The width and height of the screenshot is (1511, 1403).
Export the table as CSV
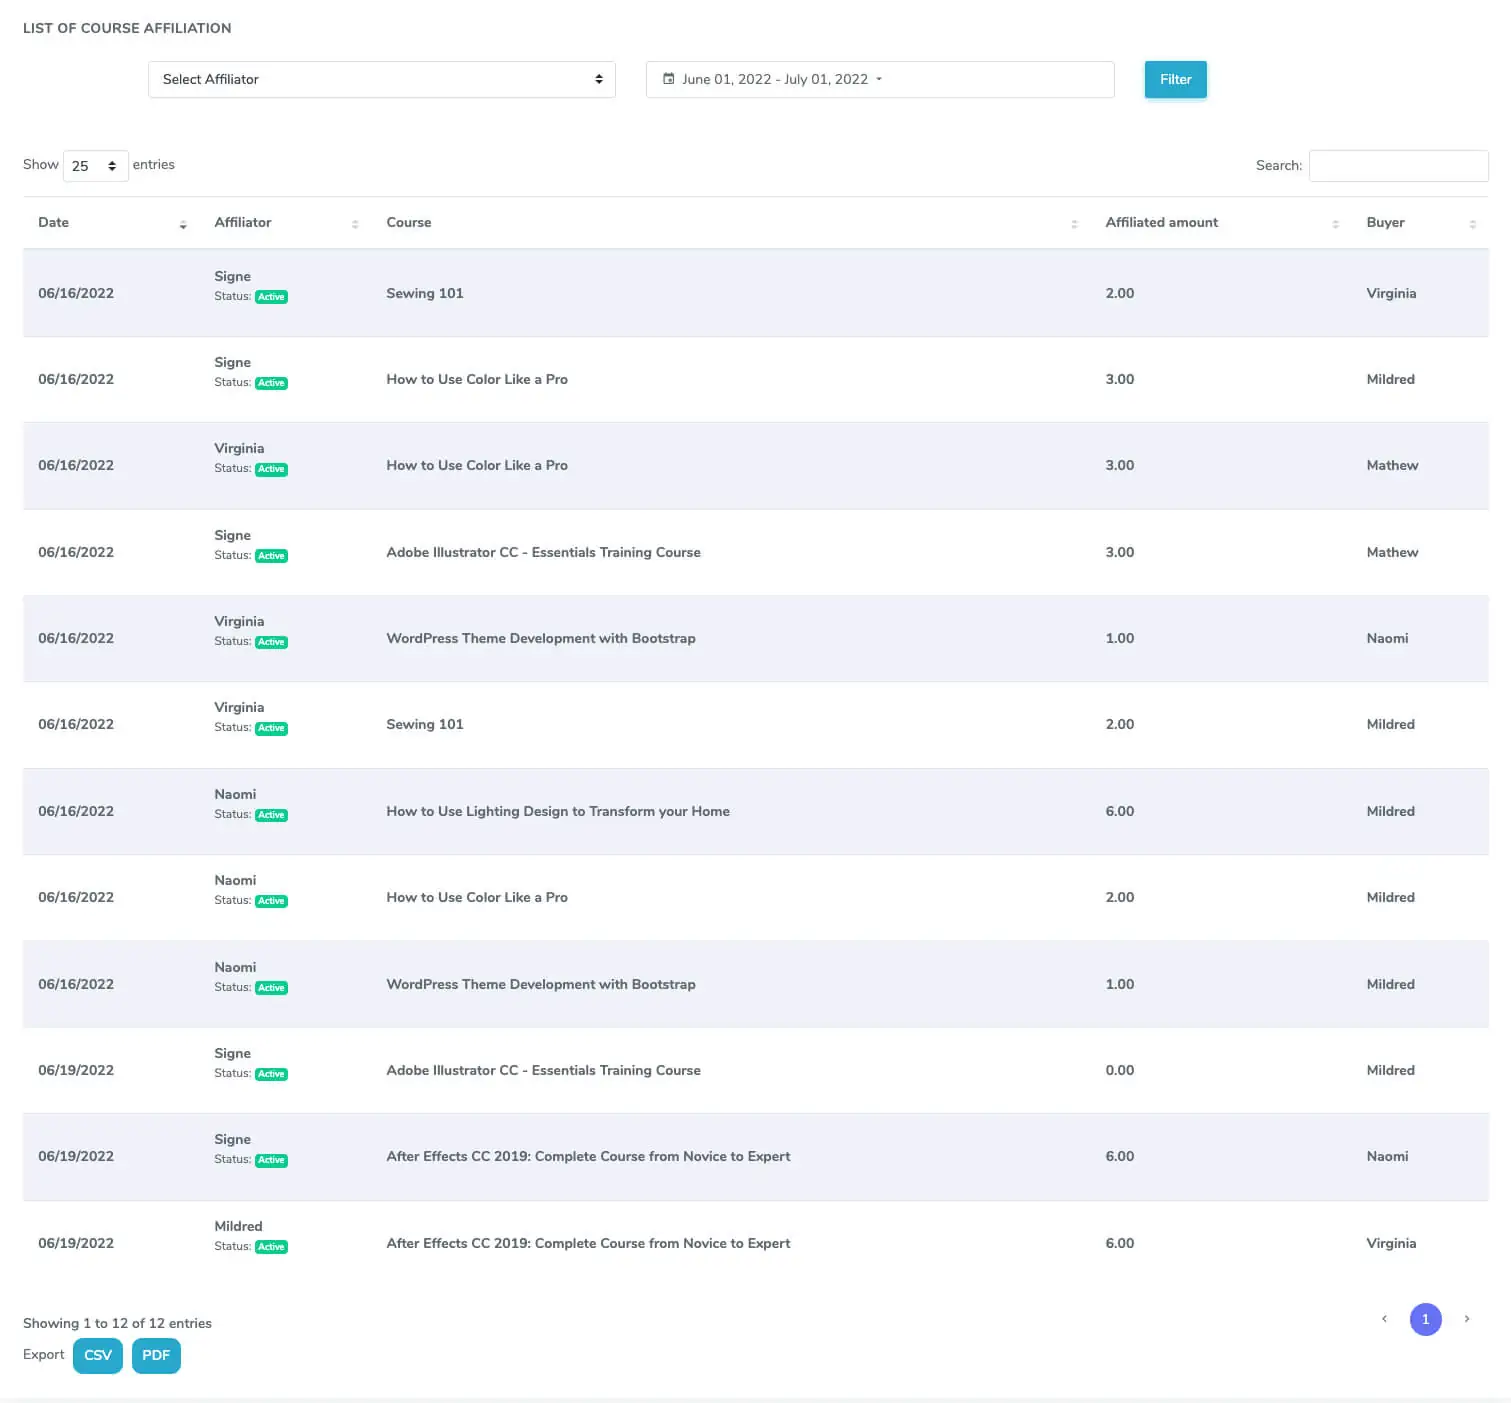[98, 1355]
